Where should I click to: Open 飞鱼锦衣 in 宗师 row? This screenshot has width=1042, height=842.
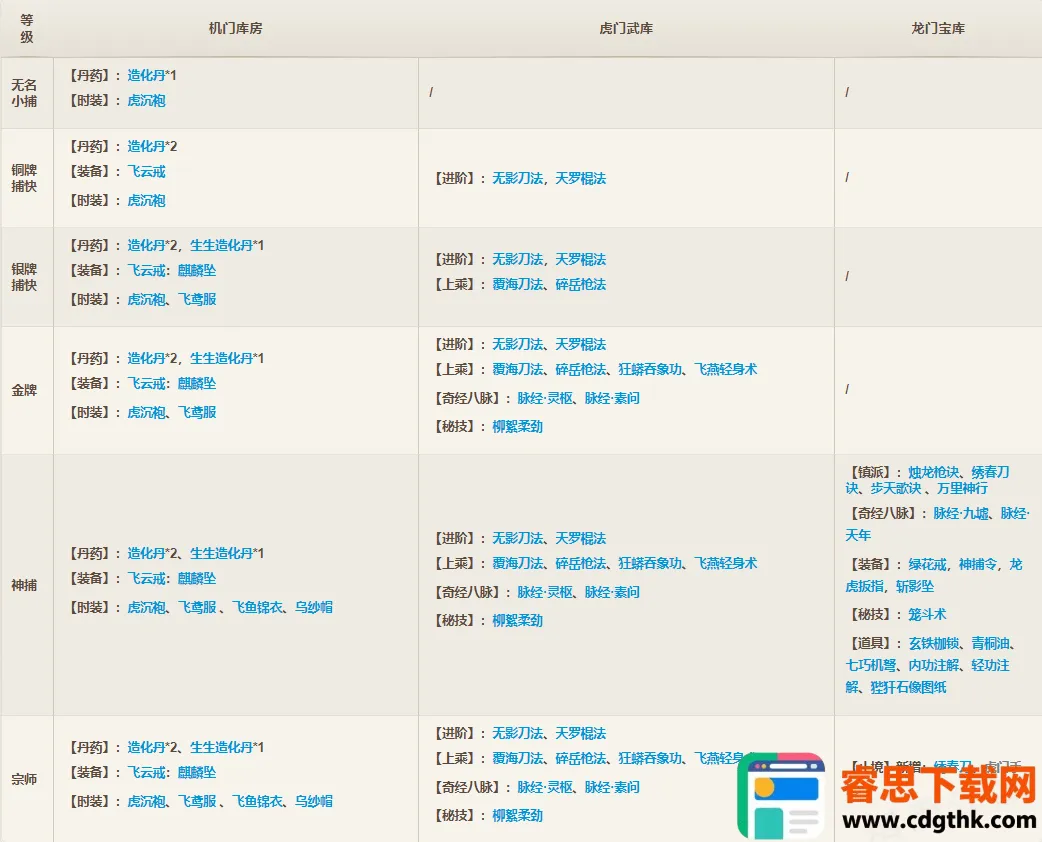point(257,801)
